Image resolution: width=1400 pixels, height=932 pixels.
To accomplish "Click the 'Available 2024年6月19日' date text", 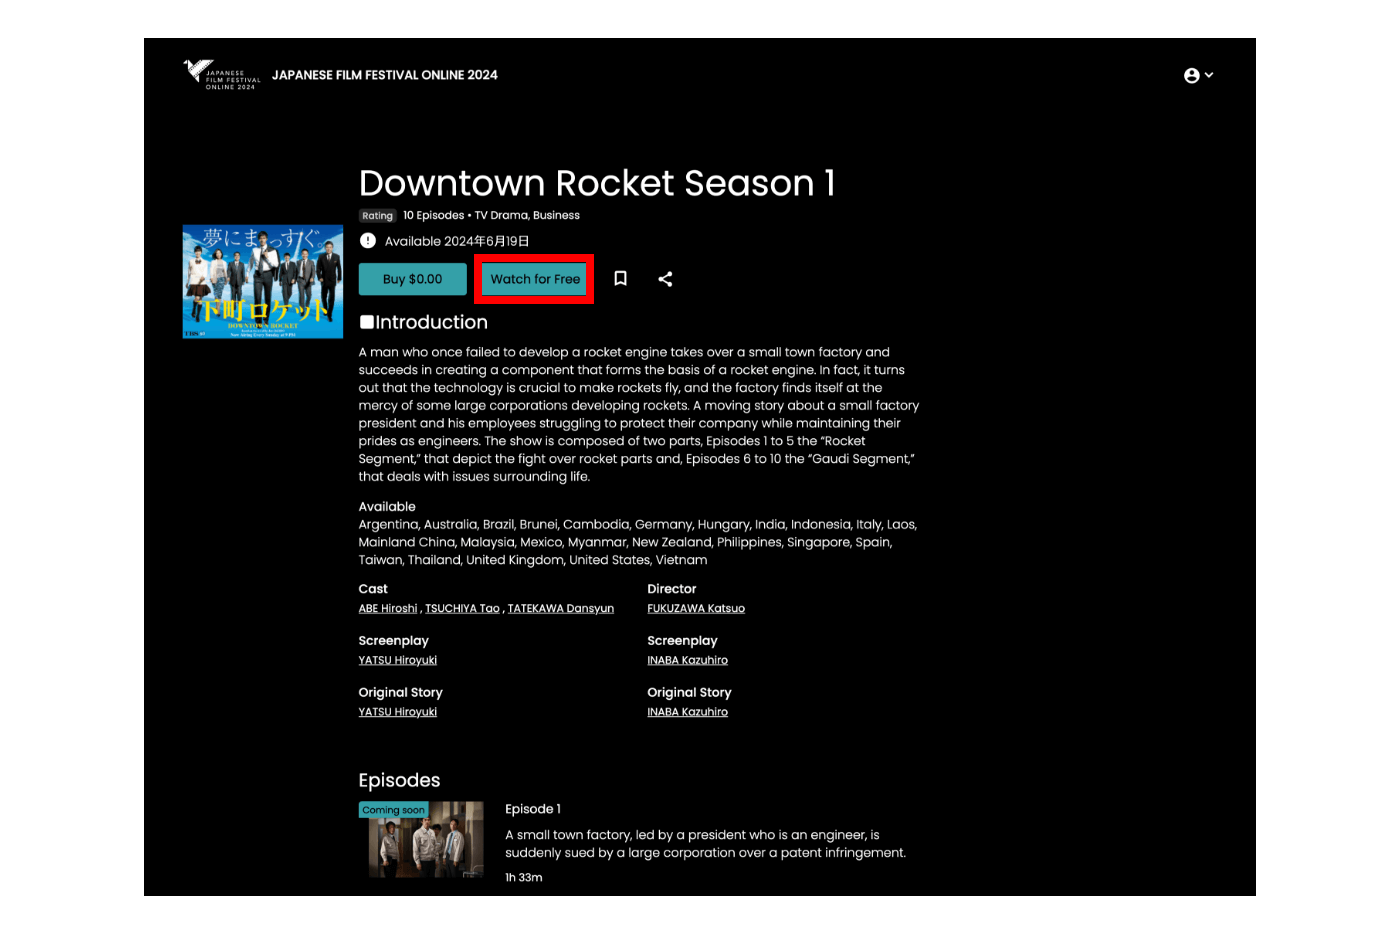I will 457,241.
